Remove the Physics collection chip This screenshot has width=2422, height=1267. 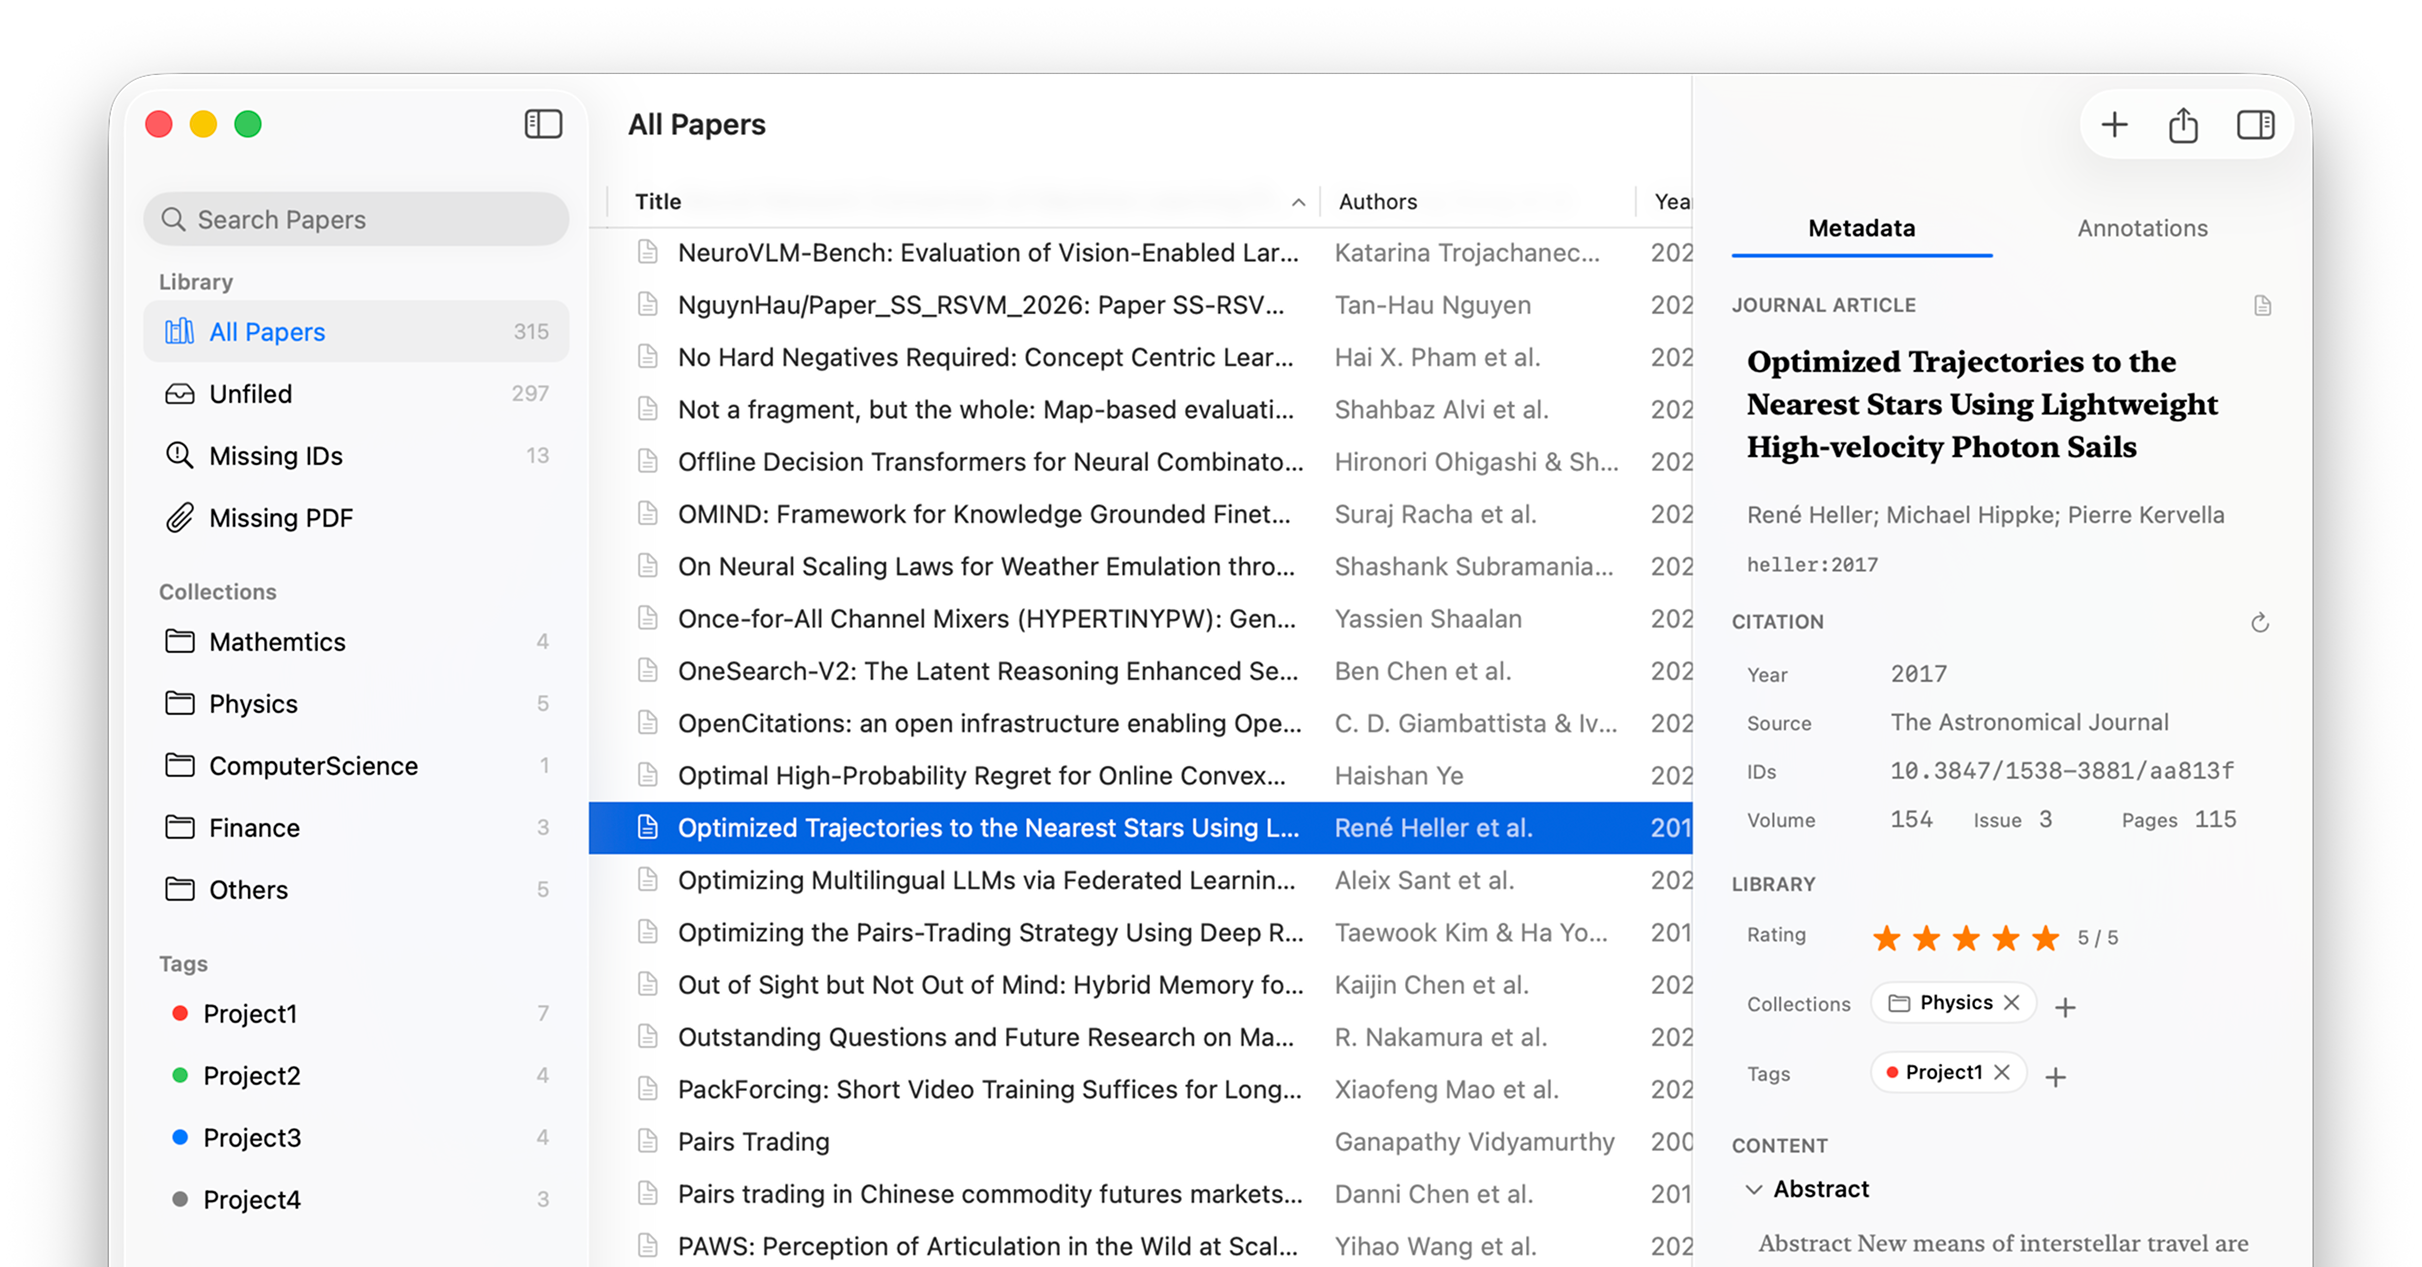pyautogui.click(x=2013, y=1003)
